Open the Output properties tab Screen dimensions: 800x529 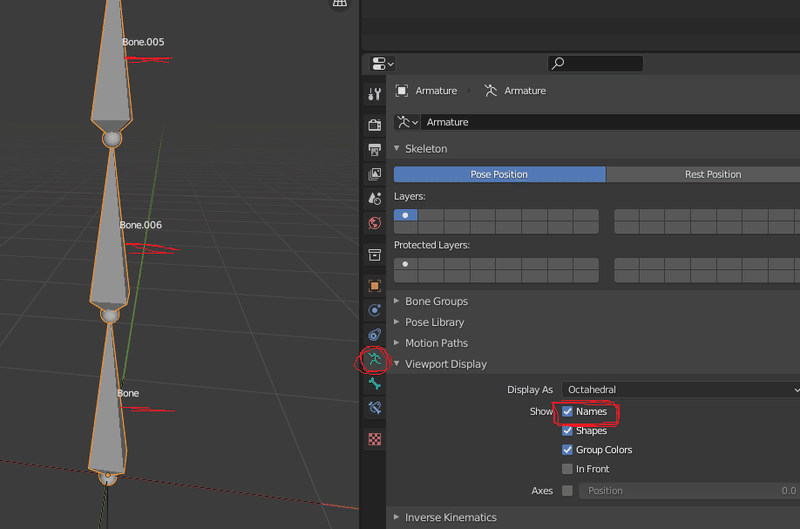tap(374, 149)
